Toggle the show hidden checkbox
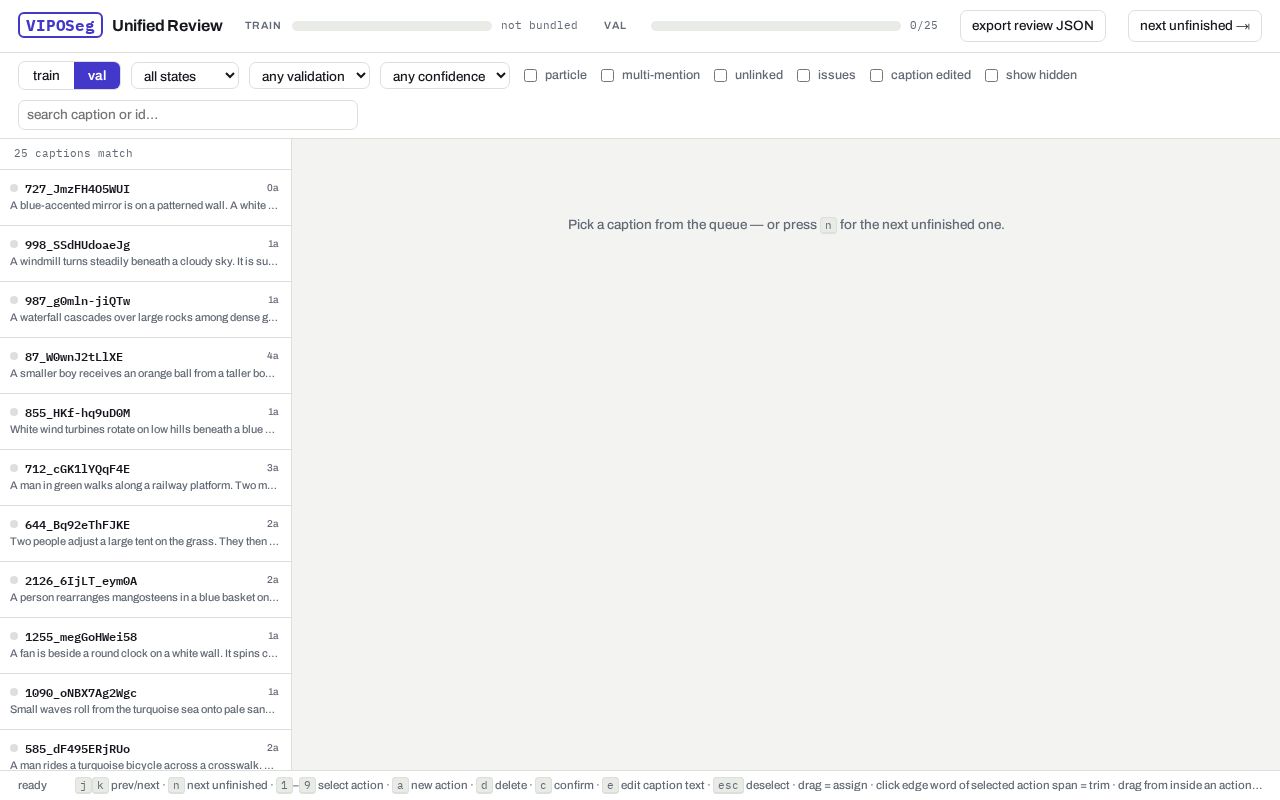Viewport: 1280px width, 800px height. coord(991,75)
